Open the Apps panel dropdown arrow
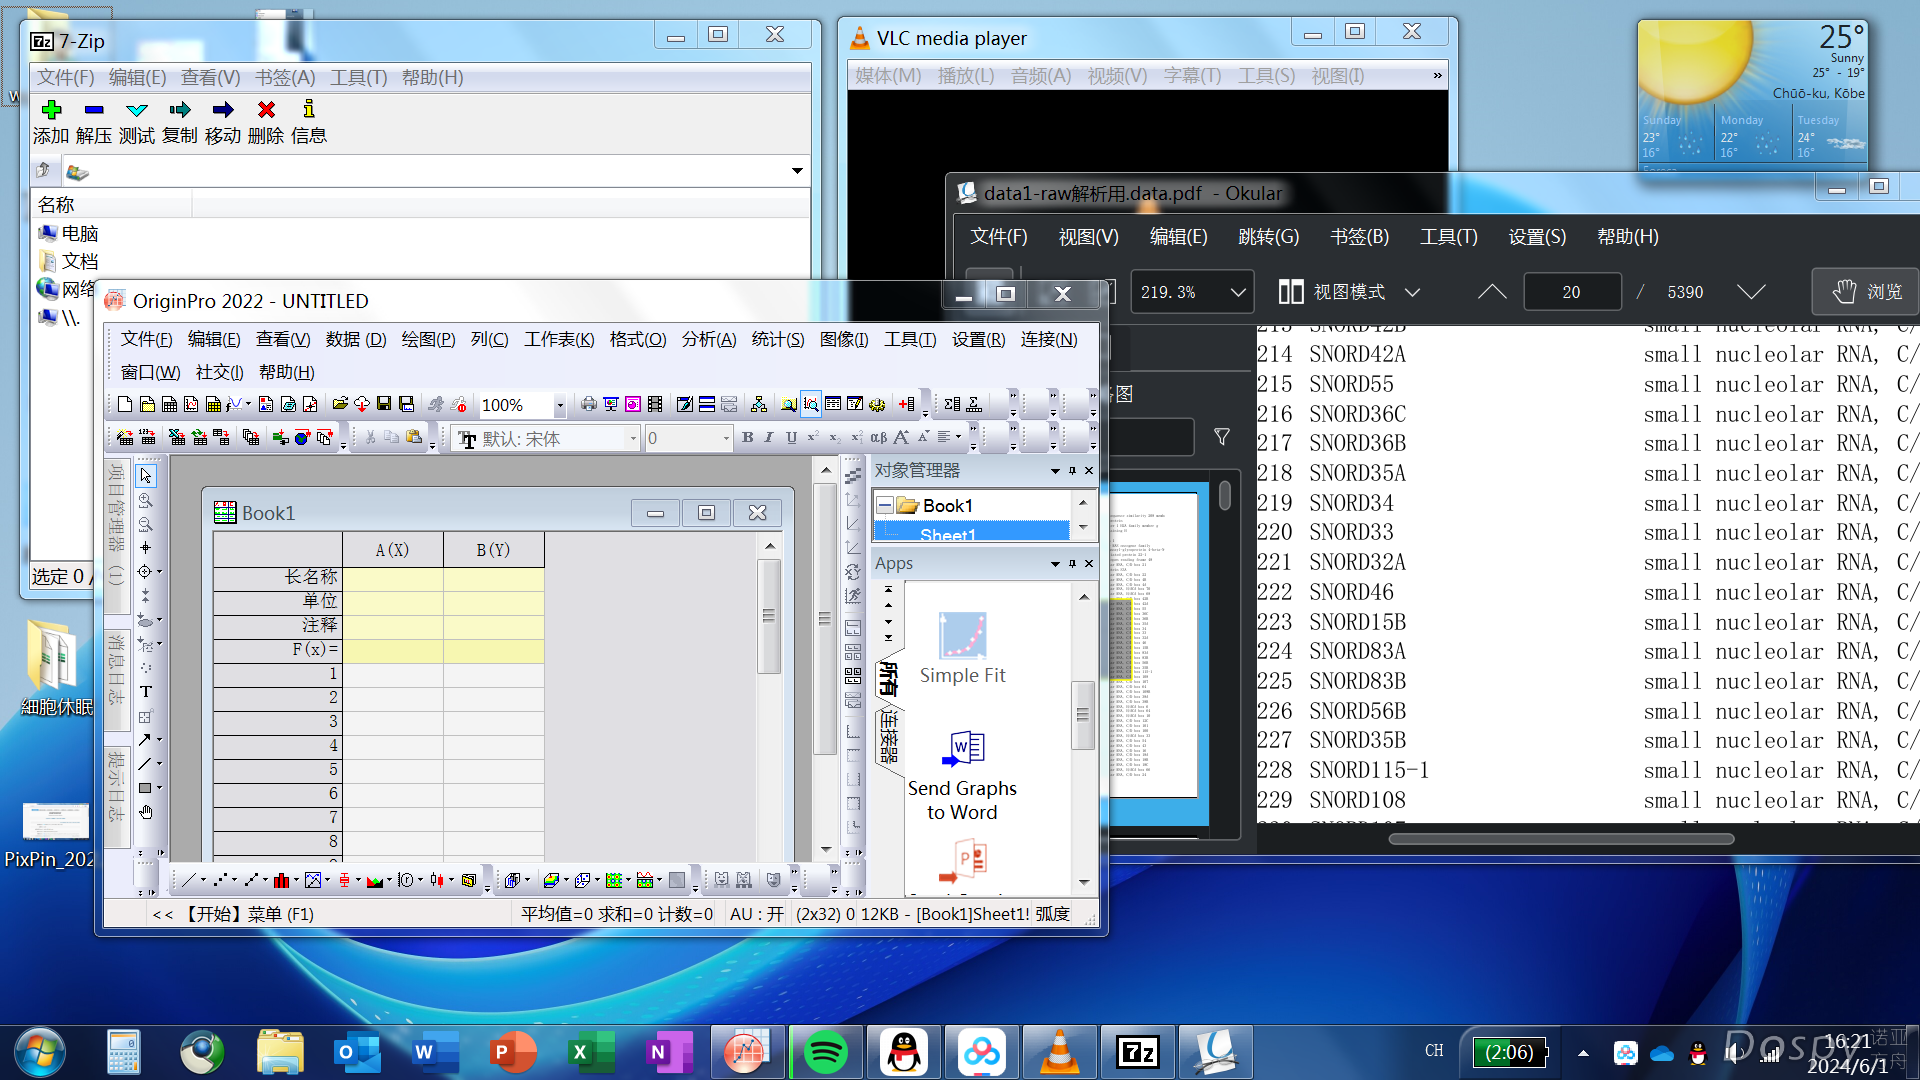The image size is (1920, 1080). [x=1055, y=564]
